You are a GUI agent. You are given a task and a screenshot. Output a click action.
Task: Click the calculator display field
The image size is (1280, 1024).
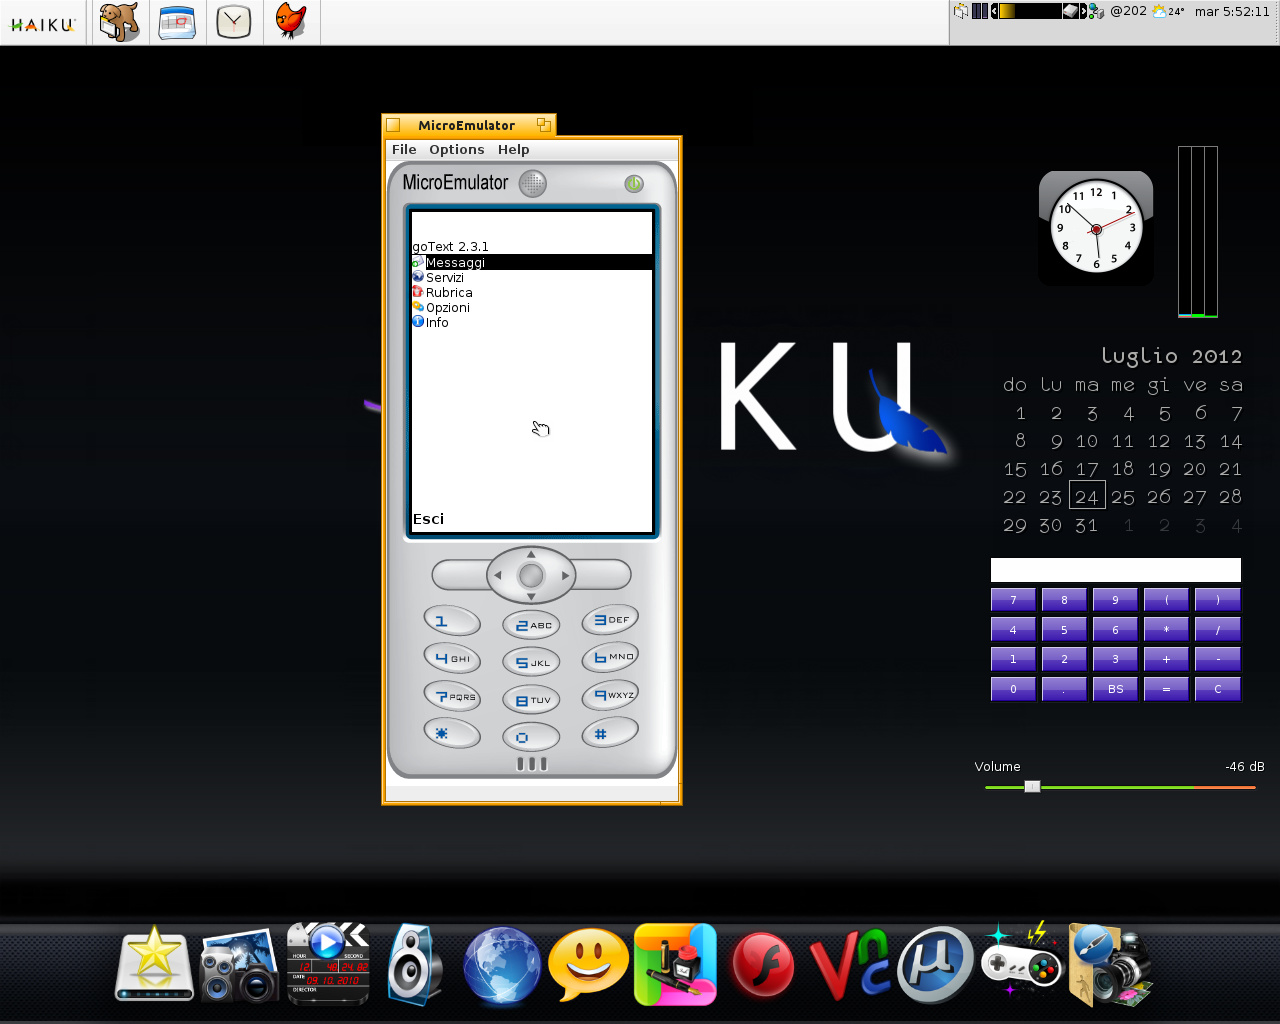point(1115,570)
